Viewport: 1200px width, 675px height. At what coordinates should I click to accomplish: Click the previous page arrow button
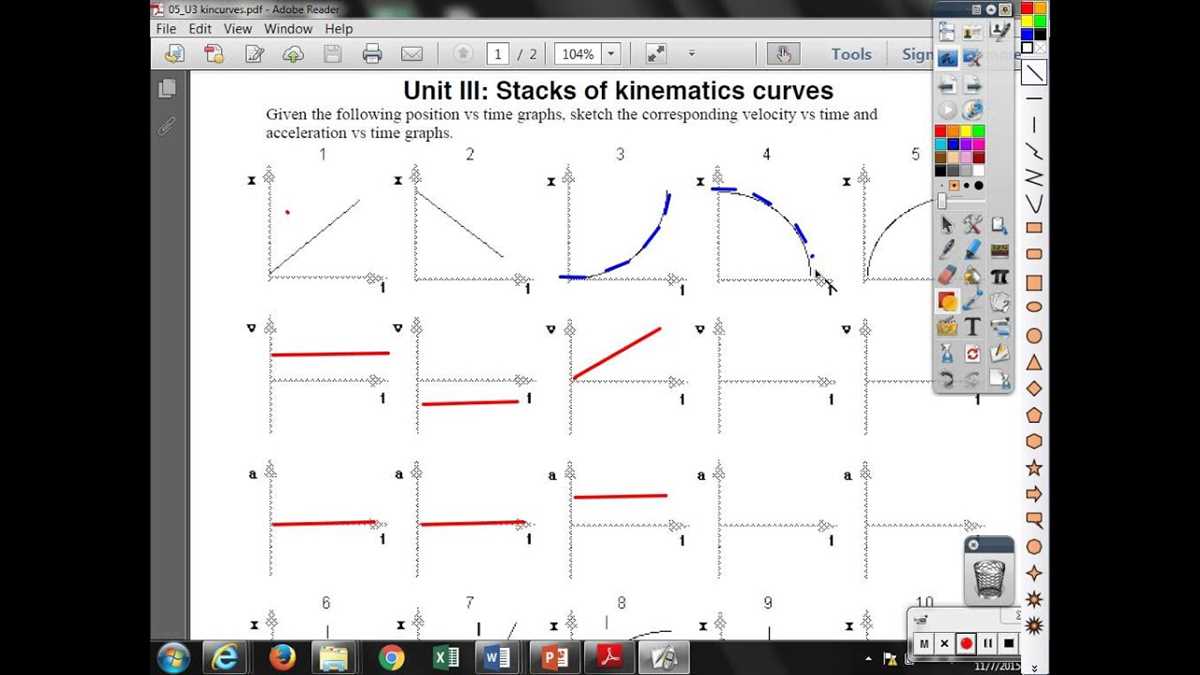tap(463, 54)
